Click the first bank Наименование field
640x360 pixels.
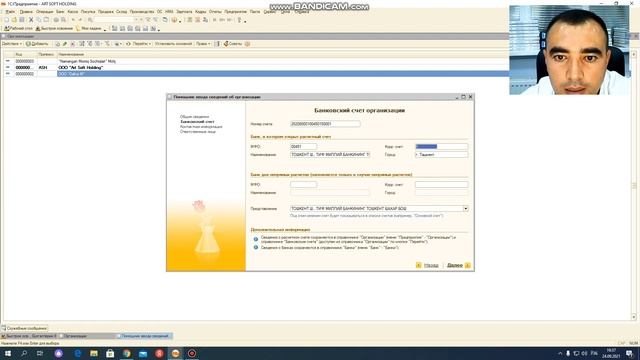point(330,155)
